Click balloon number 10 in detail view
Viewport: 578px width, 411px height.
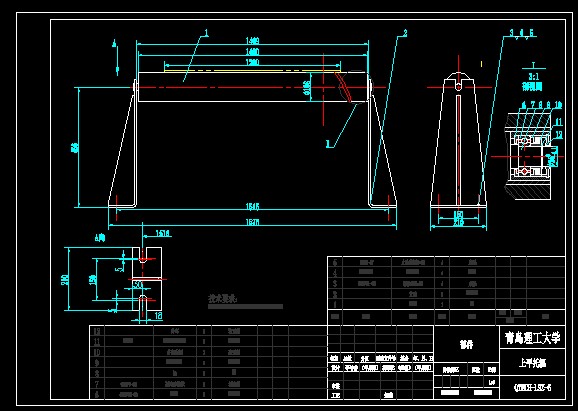tap(558, 105)
